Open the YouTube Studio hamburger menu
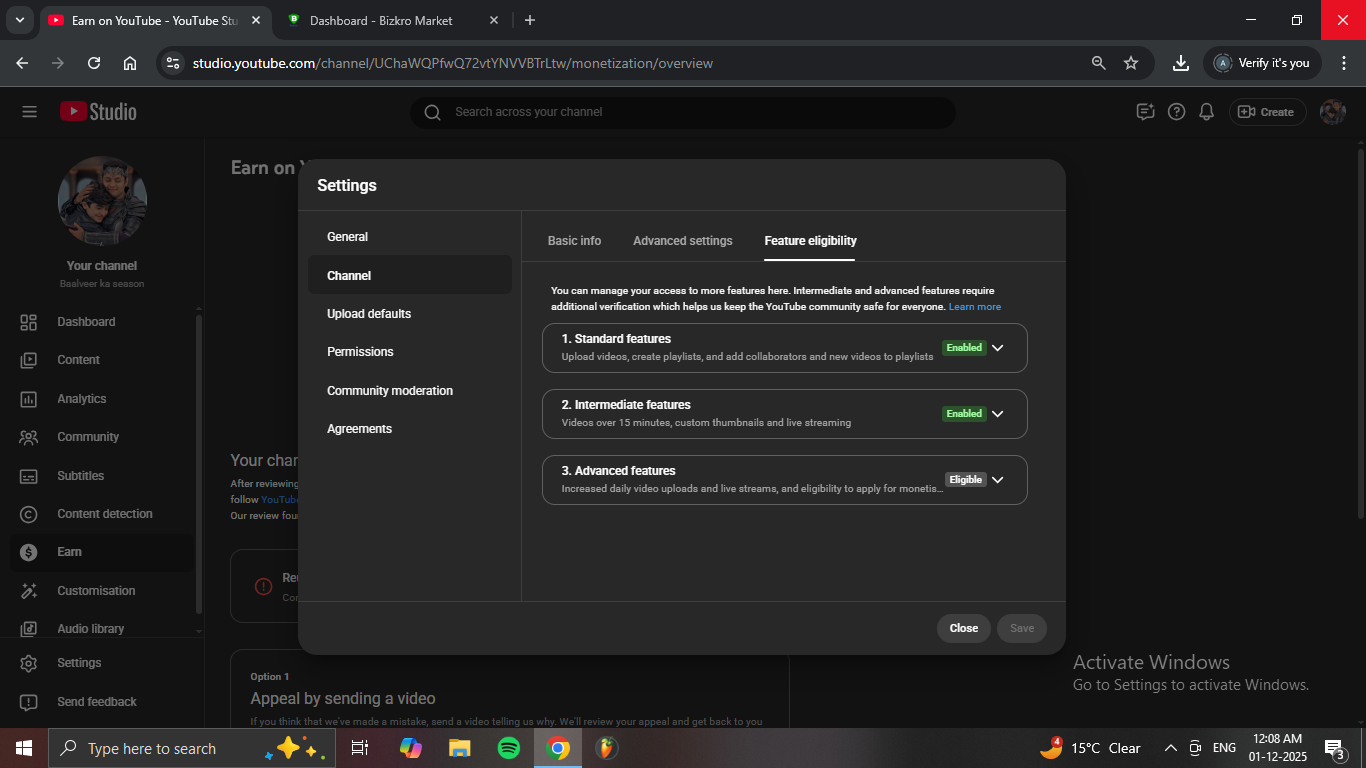Screen dimensions: 1366x768 29,112
